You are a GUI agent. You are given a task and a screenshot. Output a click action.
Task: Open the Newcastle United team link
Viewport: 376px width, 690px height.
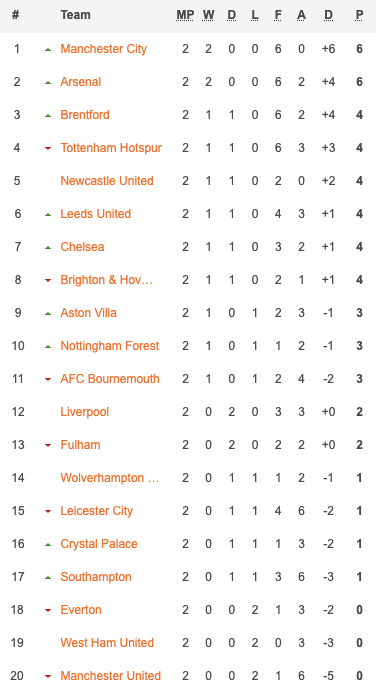pos(107,181)
